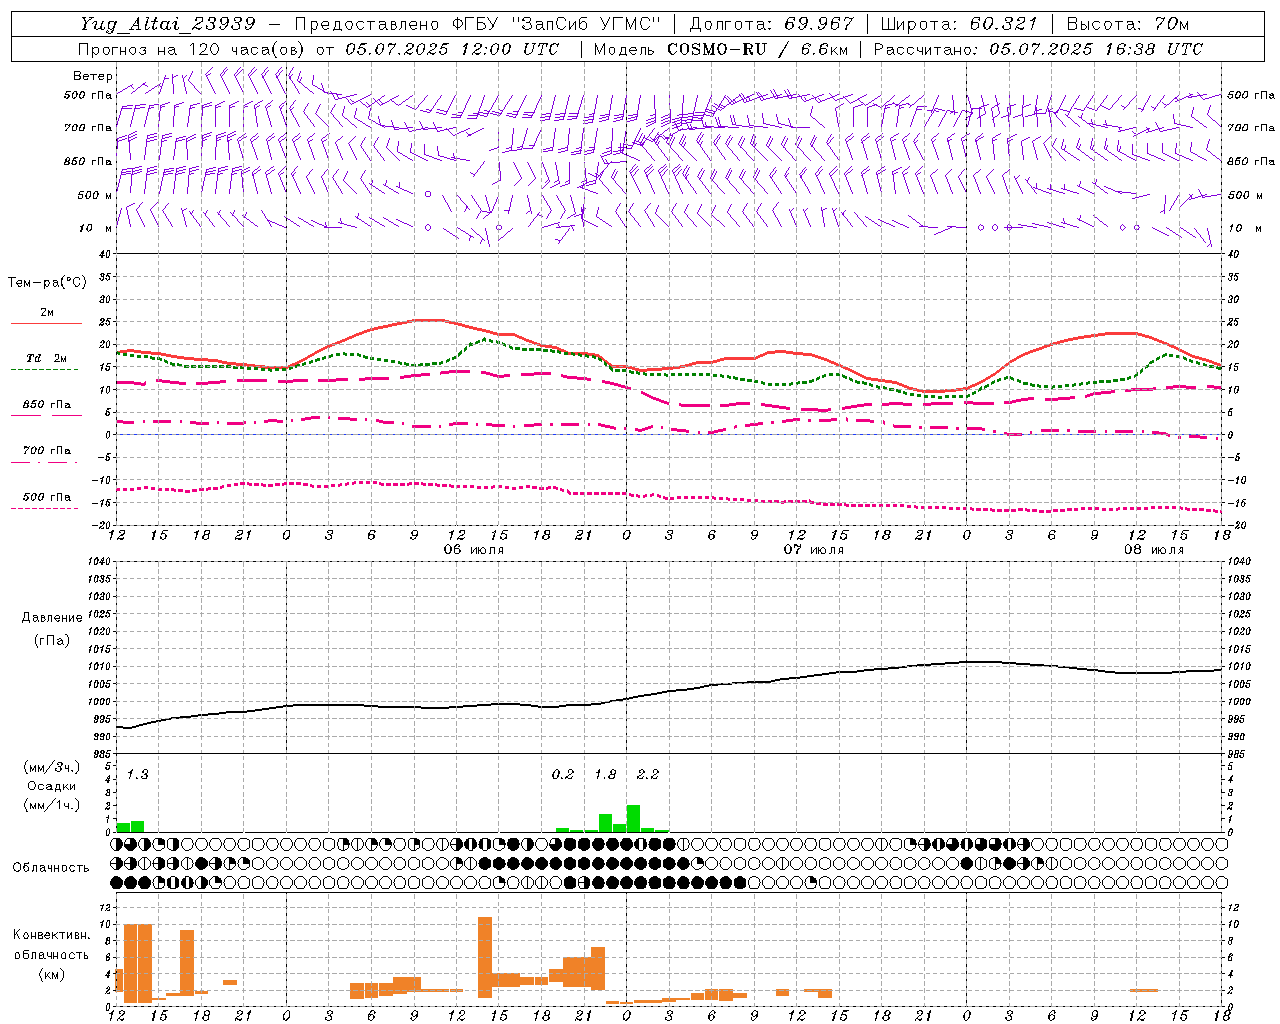
Task: Click the Td 2м dew point legend entry
Action: (x=46, y=358)
